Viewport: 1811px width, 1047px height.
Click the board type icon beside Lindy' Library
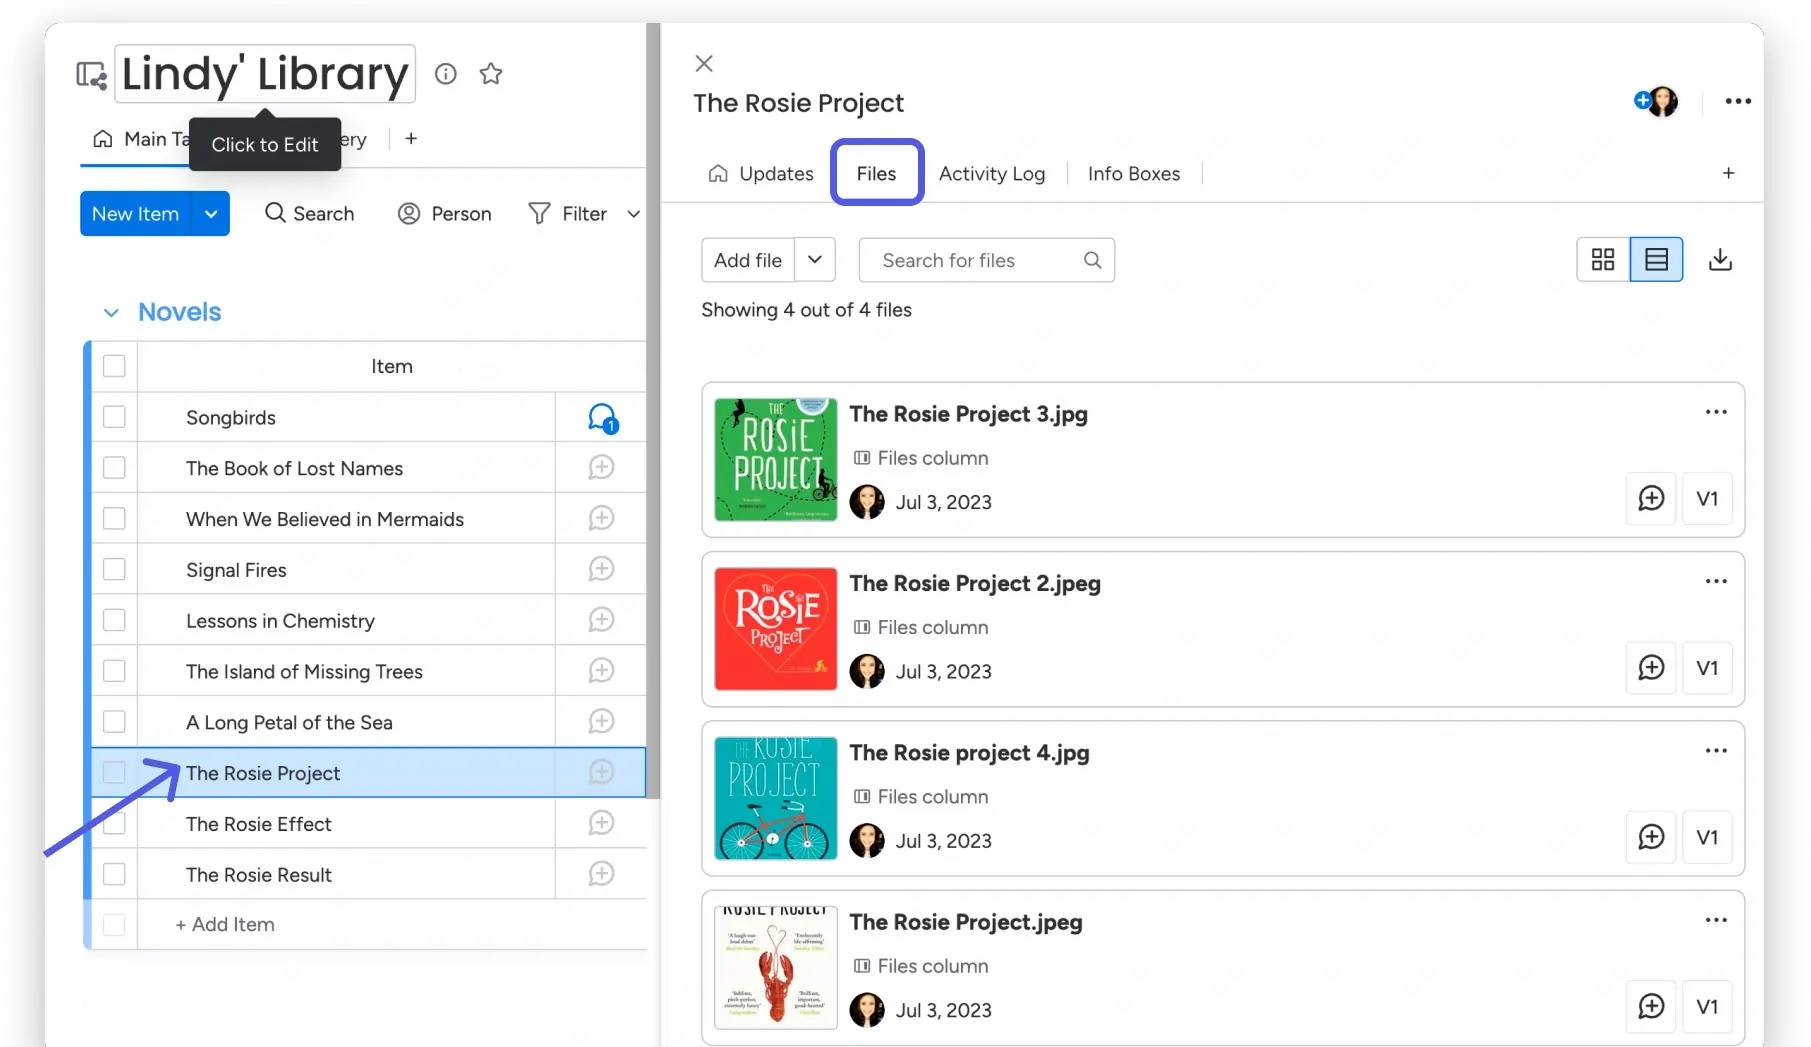coord(92,75)
